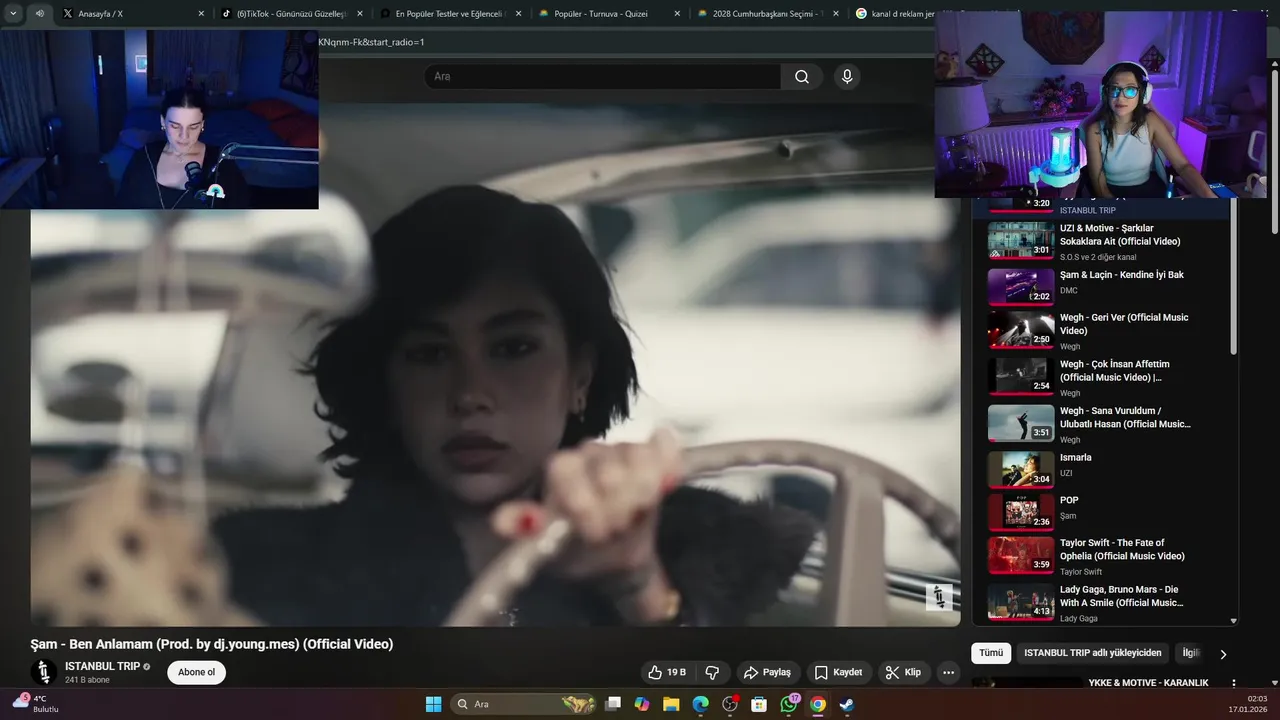Play Ismarla by UZI thumbnail
This screenshot has width=1280, height=720.
pyautogui.click(x=1021, y=469)
